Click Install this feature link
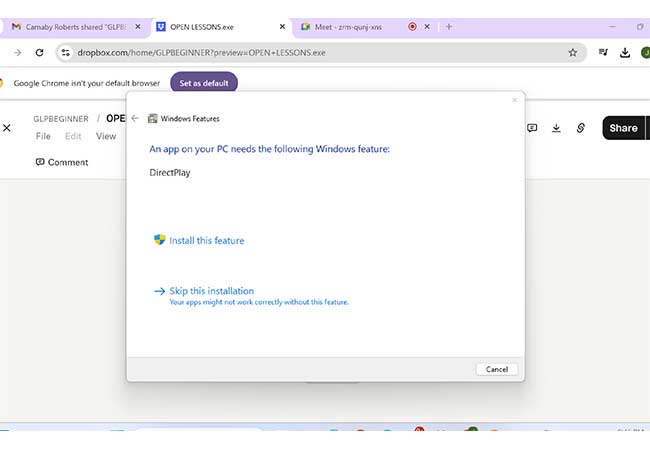This screenshot has height=450, width=650. pyautogui.click(x=206, y=240)
